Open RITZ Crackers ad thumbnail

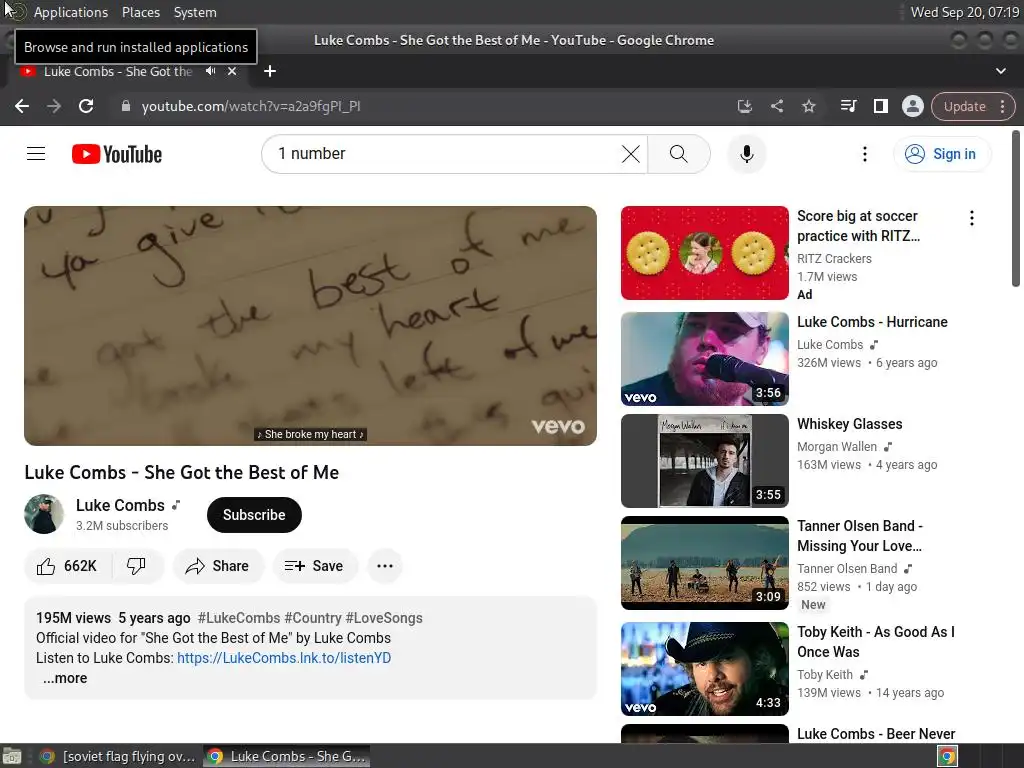tap(705, 253)
